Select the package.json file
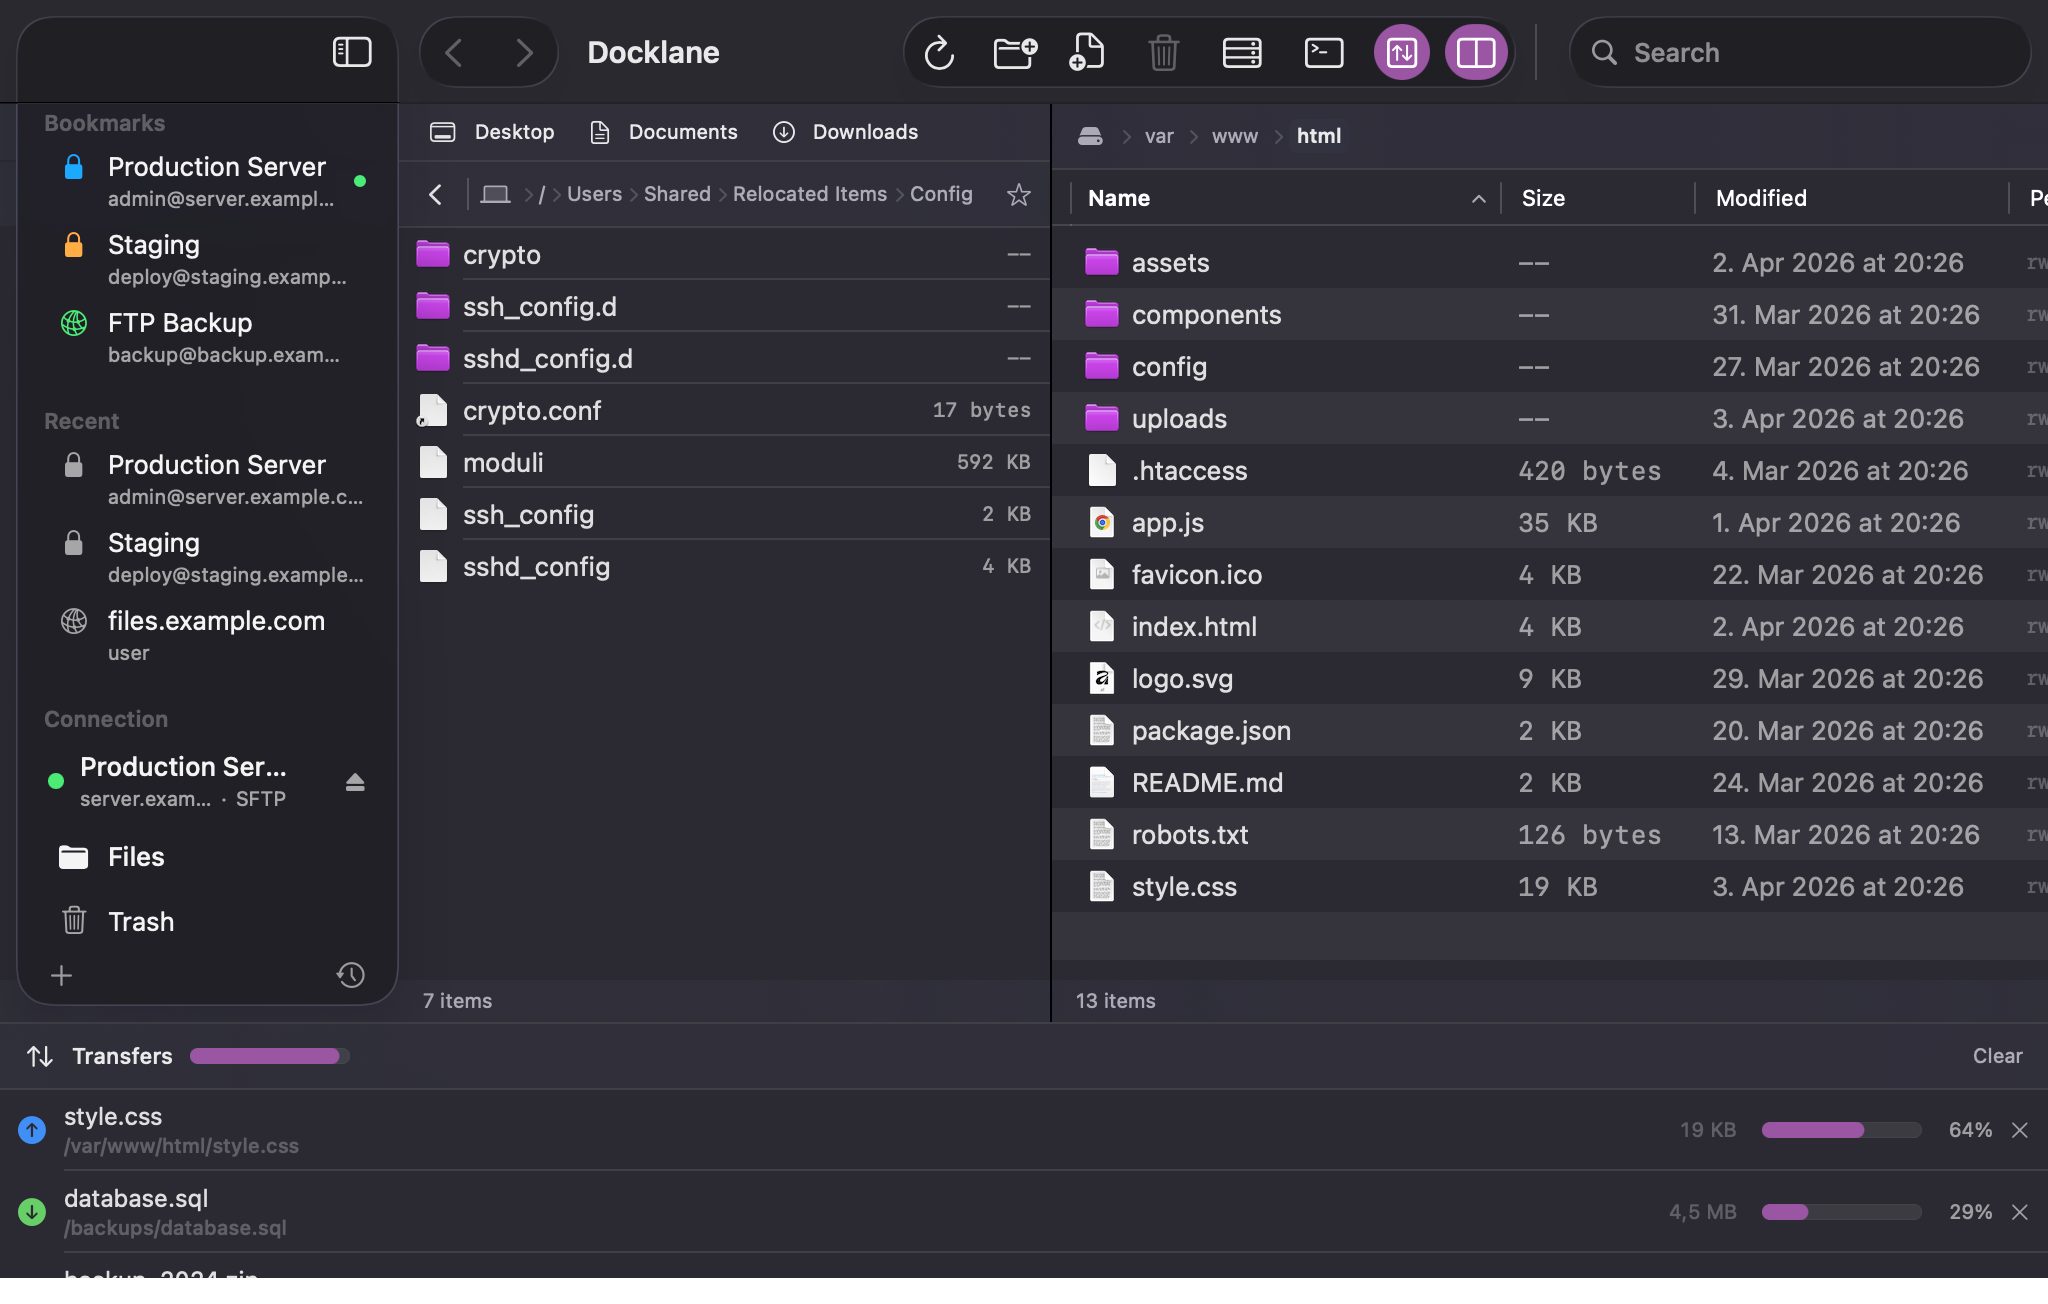Screen dimensions: 2048x1304 tap(1550, 730)
